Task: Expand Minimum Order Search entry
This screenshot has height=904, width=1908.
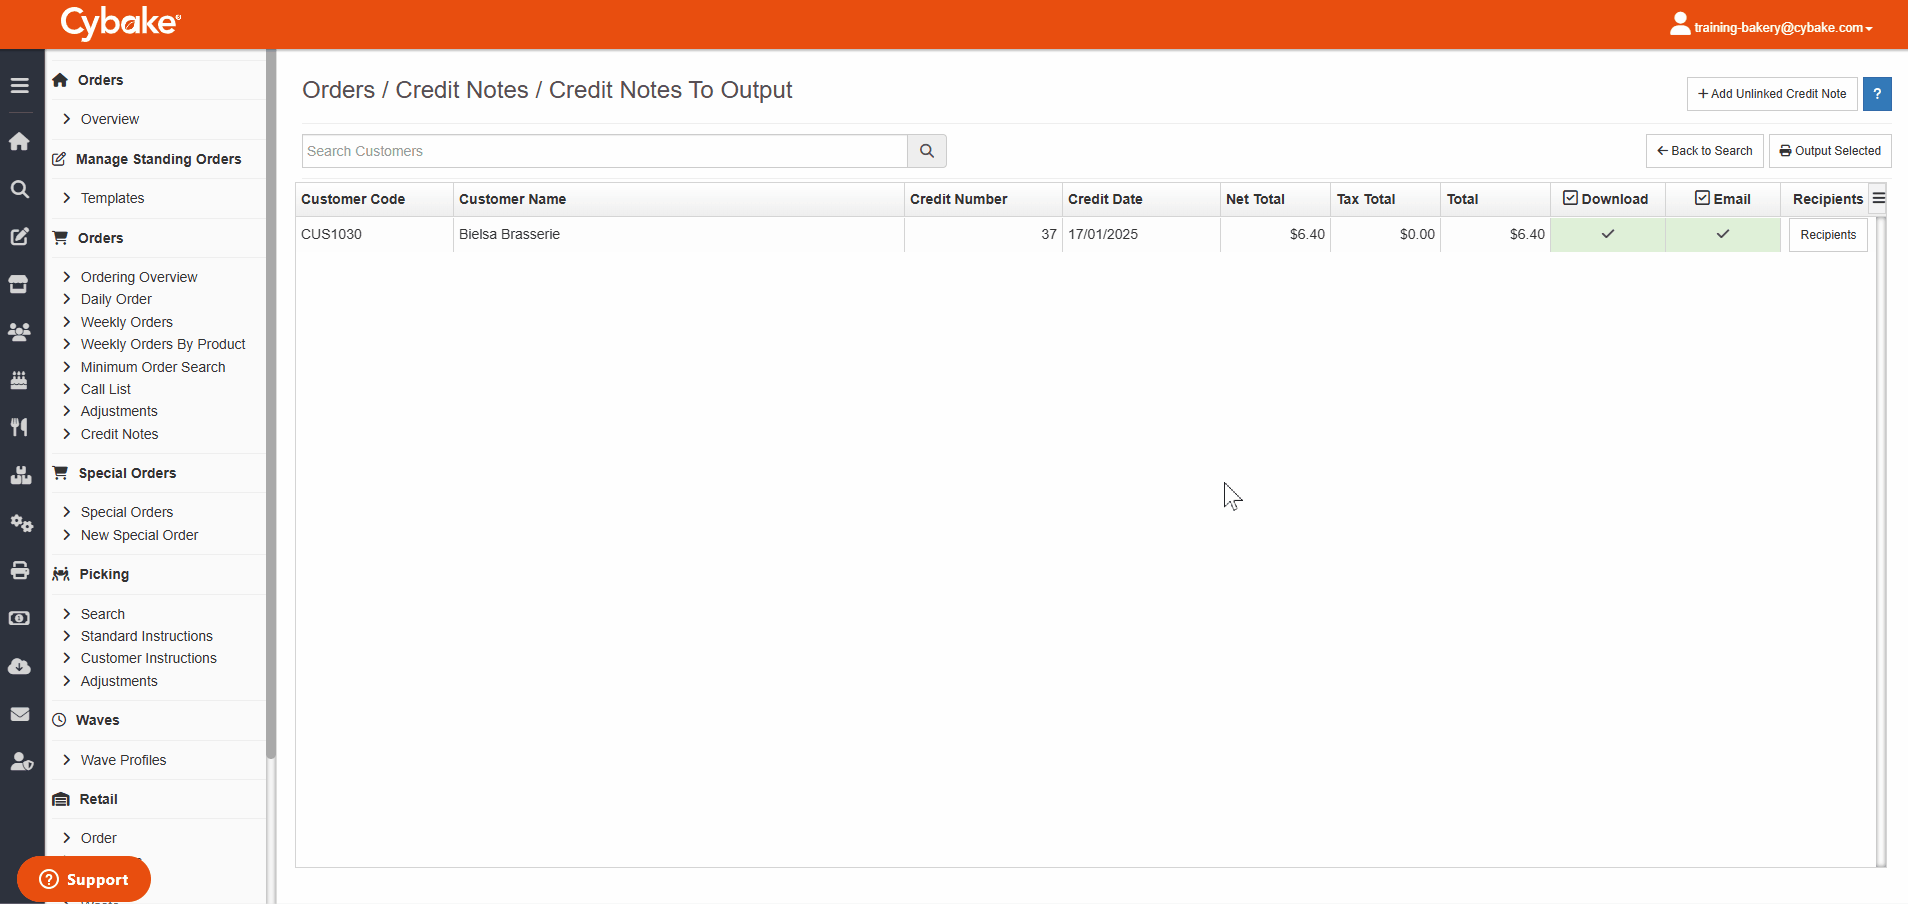Action: pyautogui.click(x=152, y=367)
